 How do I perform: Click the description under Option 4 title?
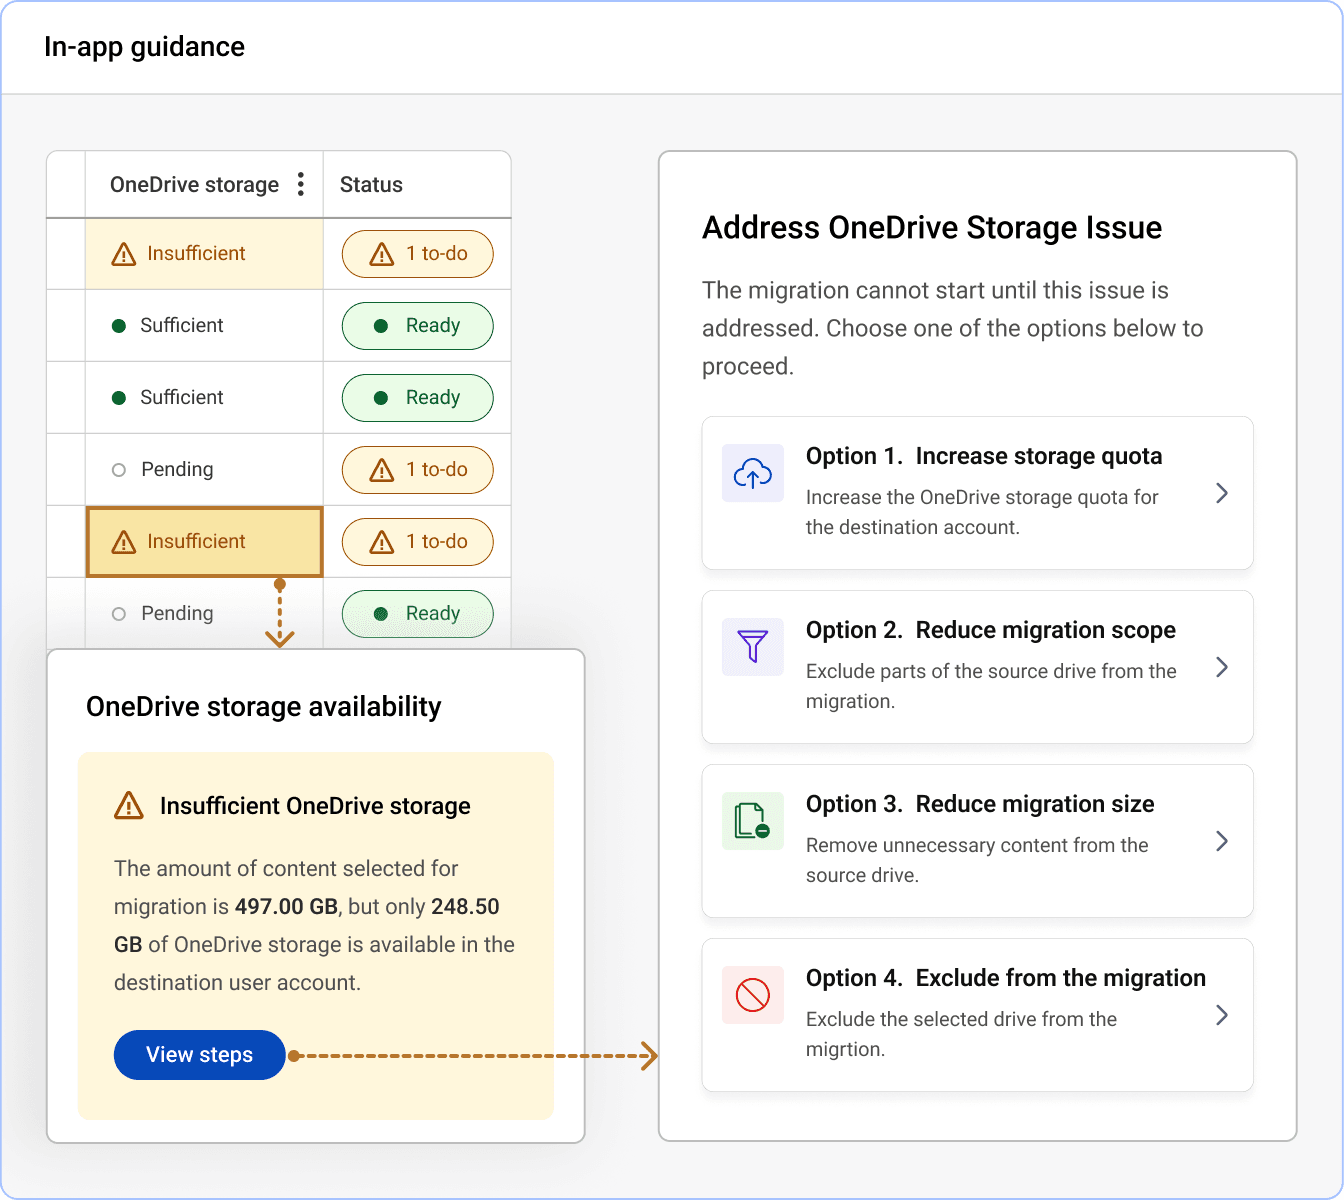[961, 1034]
